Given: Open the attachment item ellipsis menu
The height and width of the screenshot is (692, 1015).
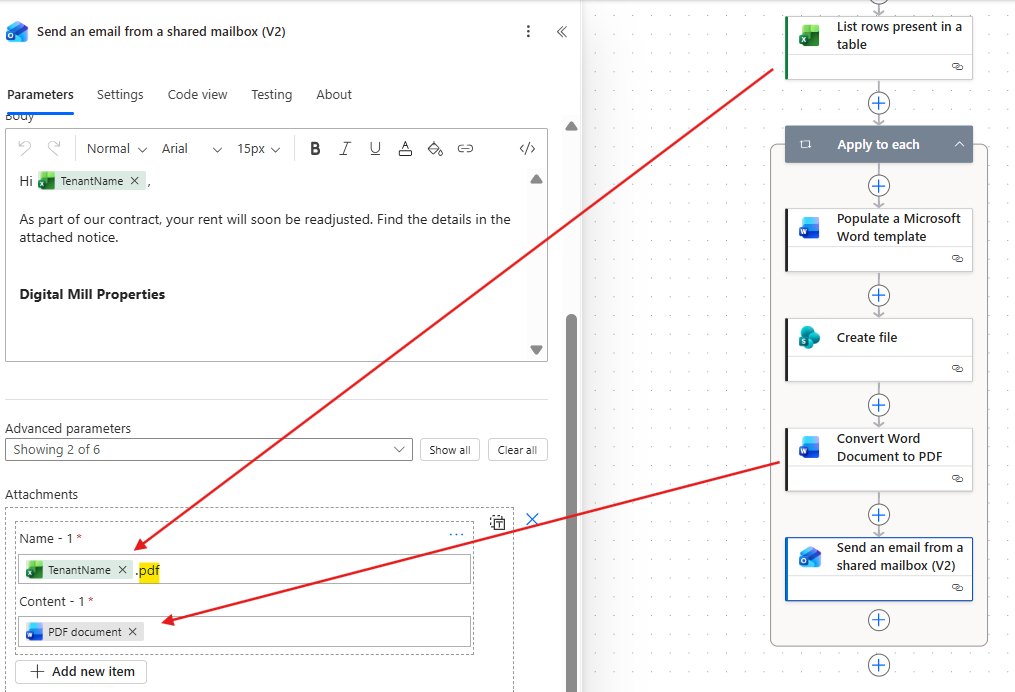Looking at the screenshot, I should pos(456,535).
